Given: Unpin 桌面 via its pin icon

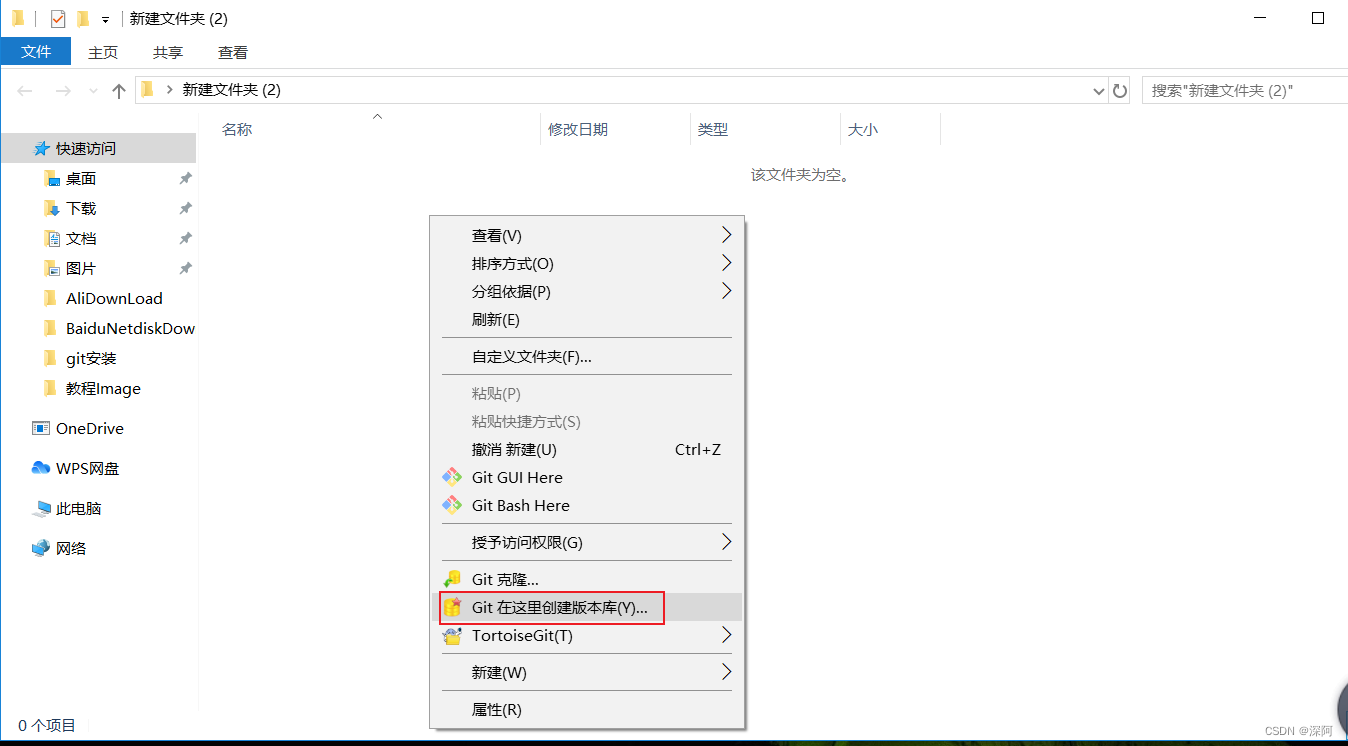Looking at the screenshot, I should pos(185,179).
